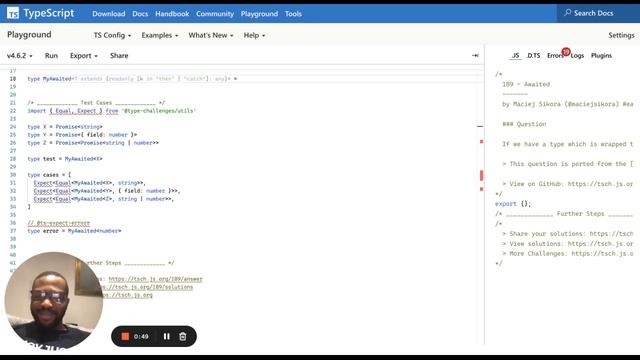Click 'type X = Promise<string>' line

[65, 127]
